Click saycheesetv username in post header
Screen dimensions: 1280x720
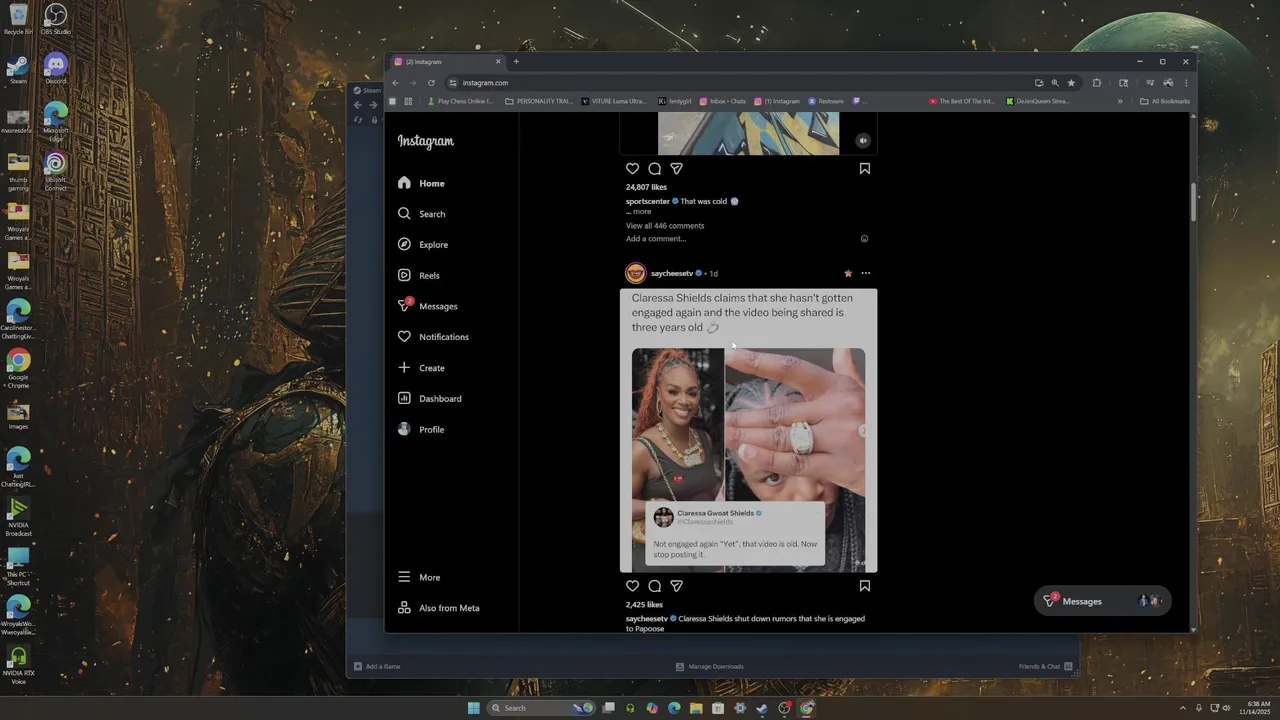pos(672,273)
